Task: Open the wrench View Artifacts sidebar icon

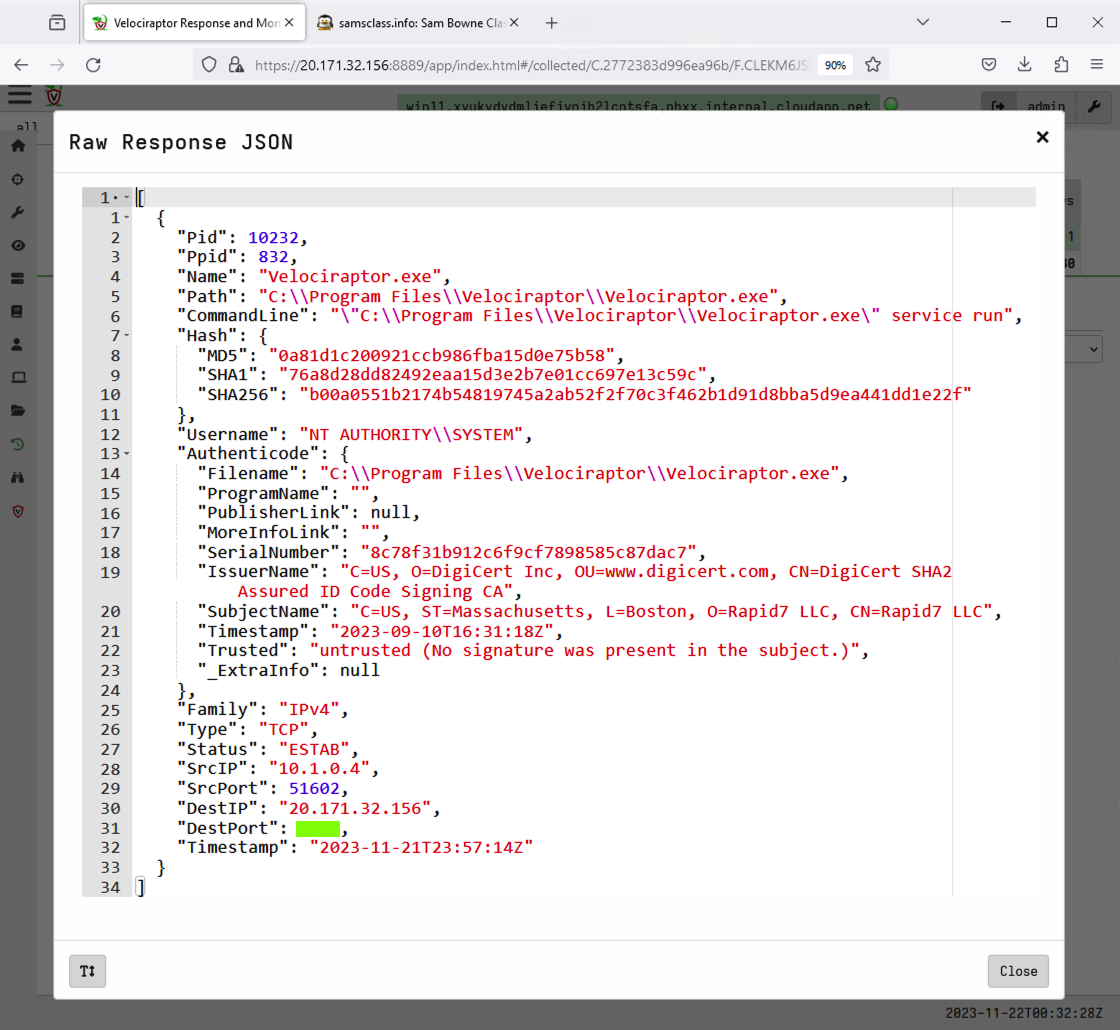Action: coord(17,213)
